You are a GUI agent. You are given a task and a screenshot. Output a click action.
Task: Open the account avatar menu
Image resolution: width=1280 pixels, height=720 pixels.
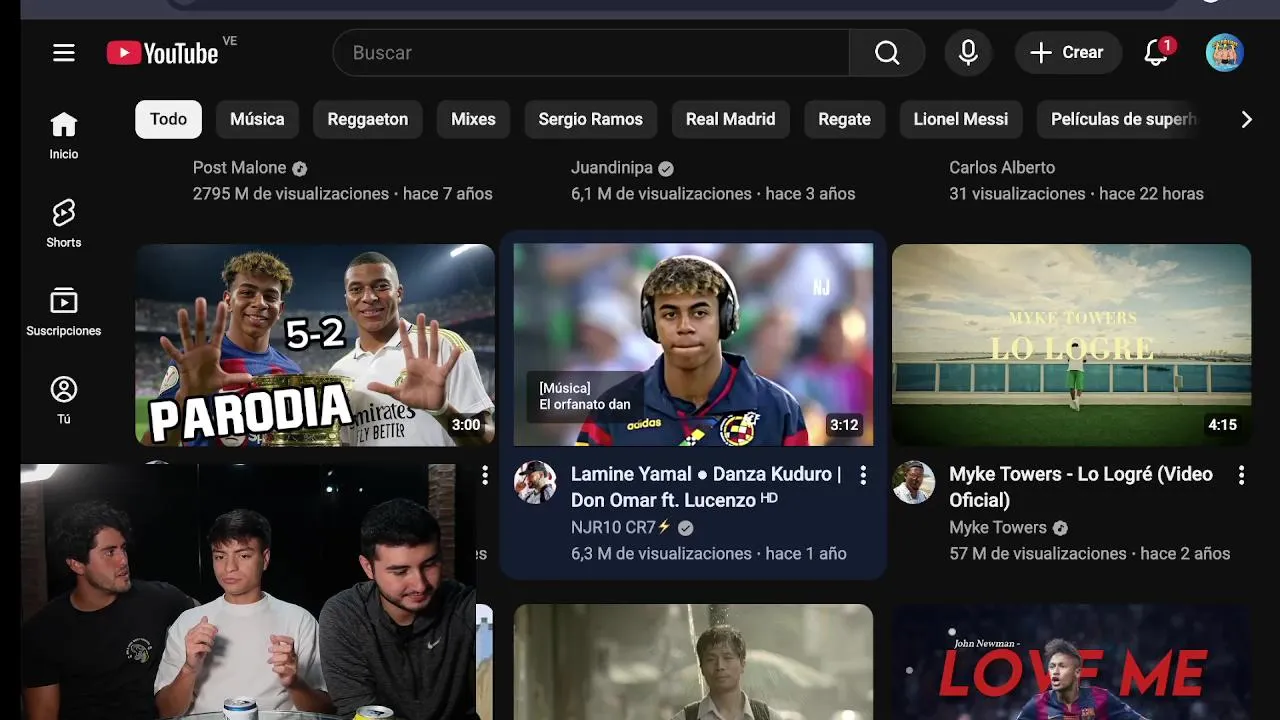(x=1225, y=53)
